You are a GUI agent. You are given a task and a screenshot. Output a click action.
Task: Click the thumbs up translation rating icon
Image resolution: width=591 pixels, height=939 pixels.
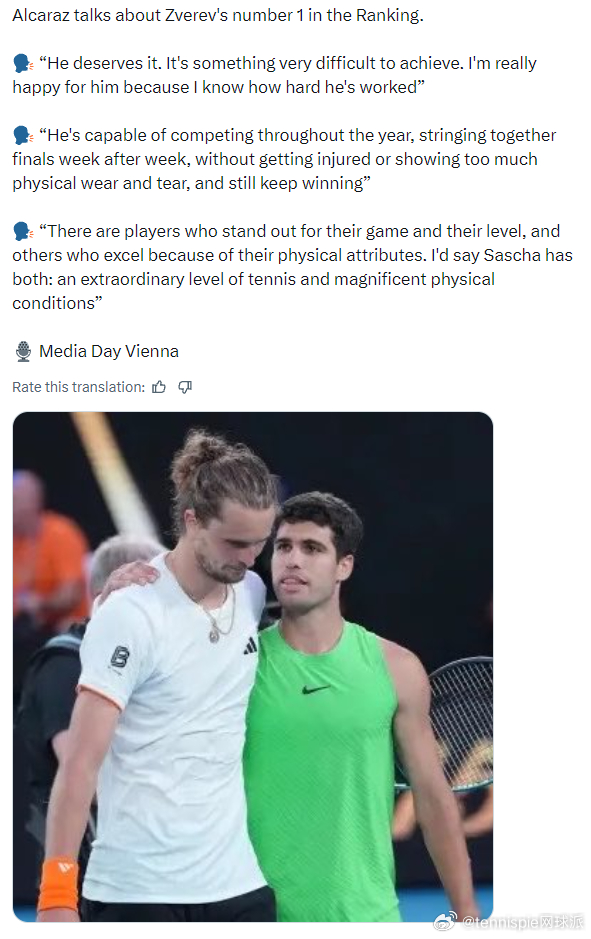(159, 387)
